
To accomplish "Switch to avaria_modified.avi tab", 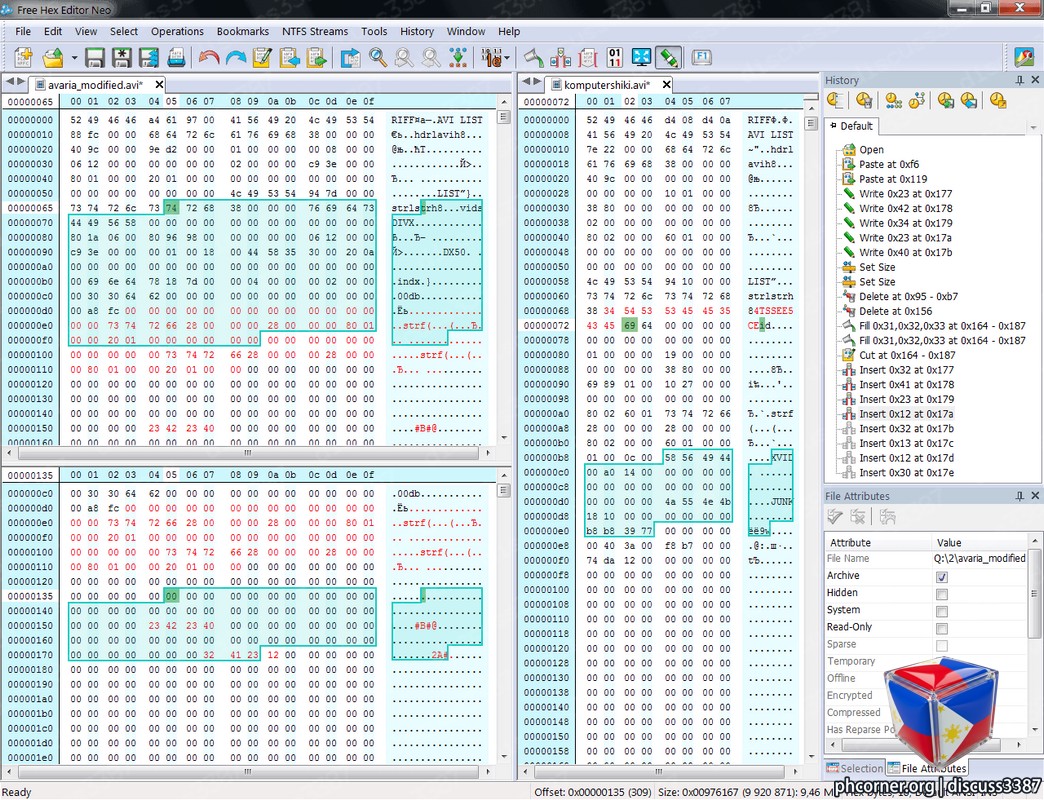I will (95, 85).
